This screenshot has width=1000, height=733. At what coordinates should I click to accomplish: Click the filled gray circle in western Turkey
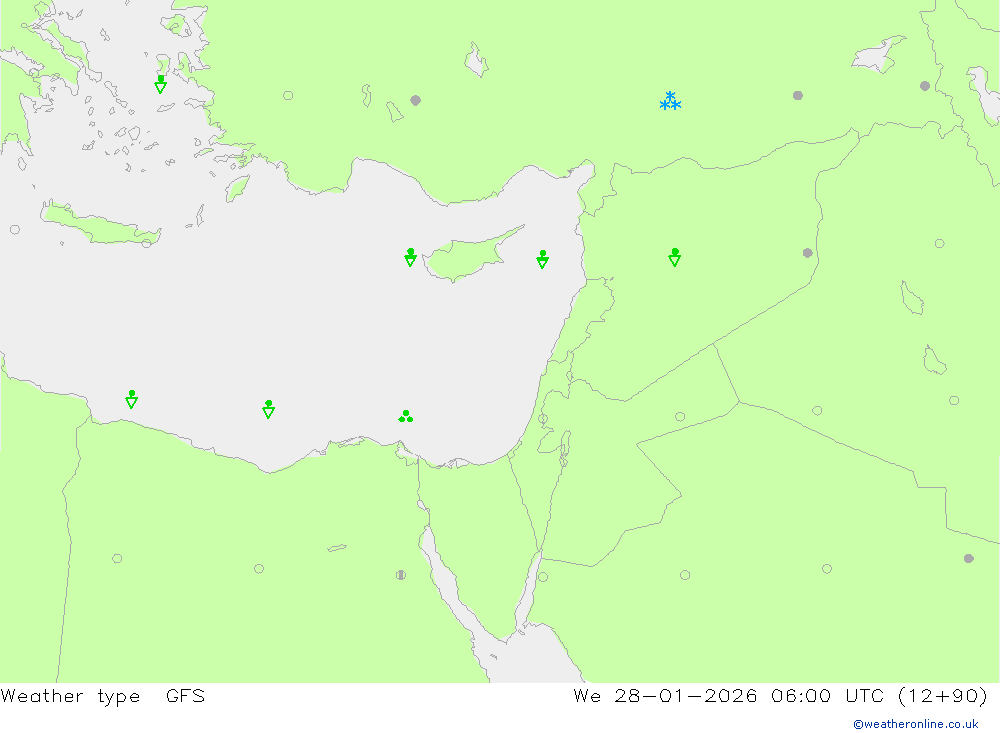416,100
